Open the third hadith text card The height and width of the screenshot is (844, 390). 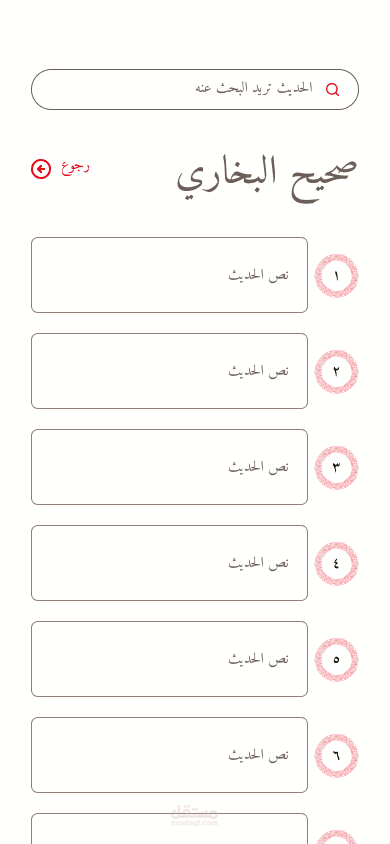[169, 467]
